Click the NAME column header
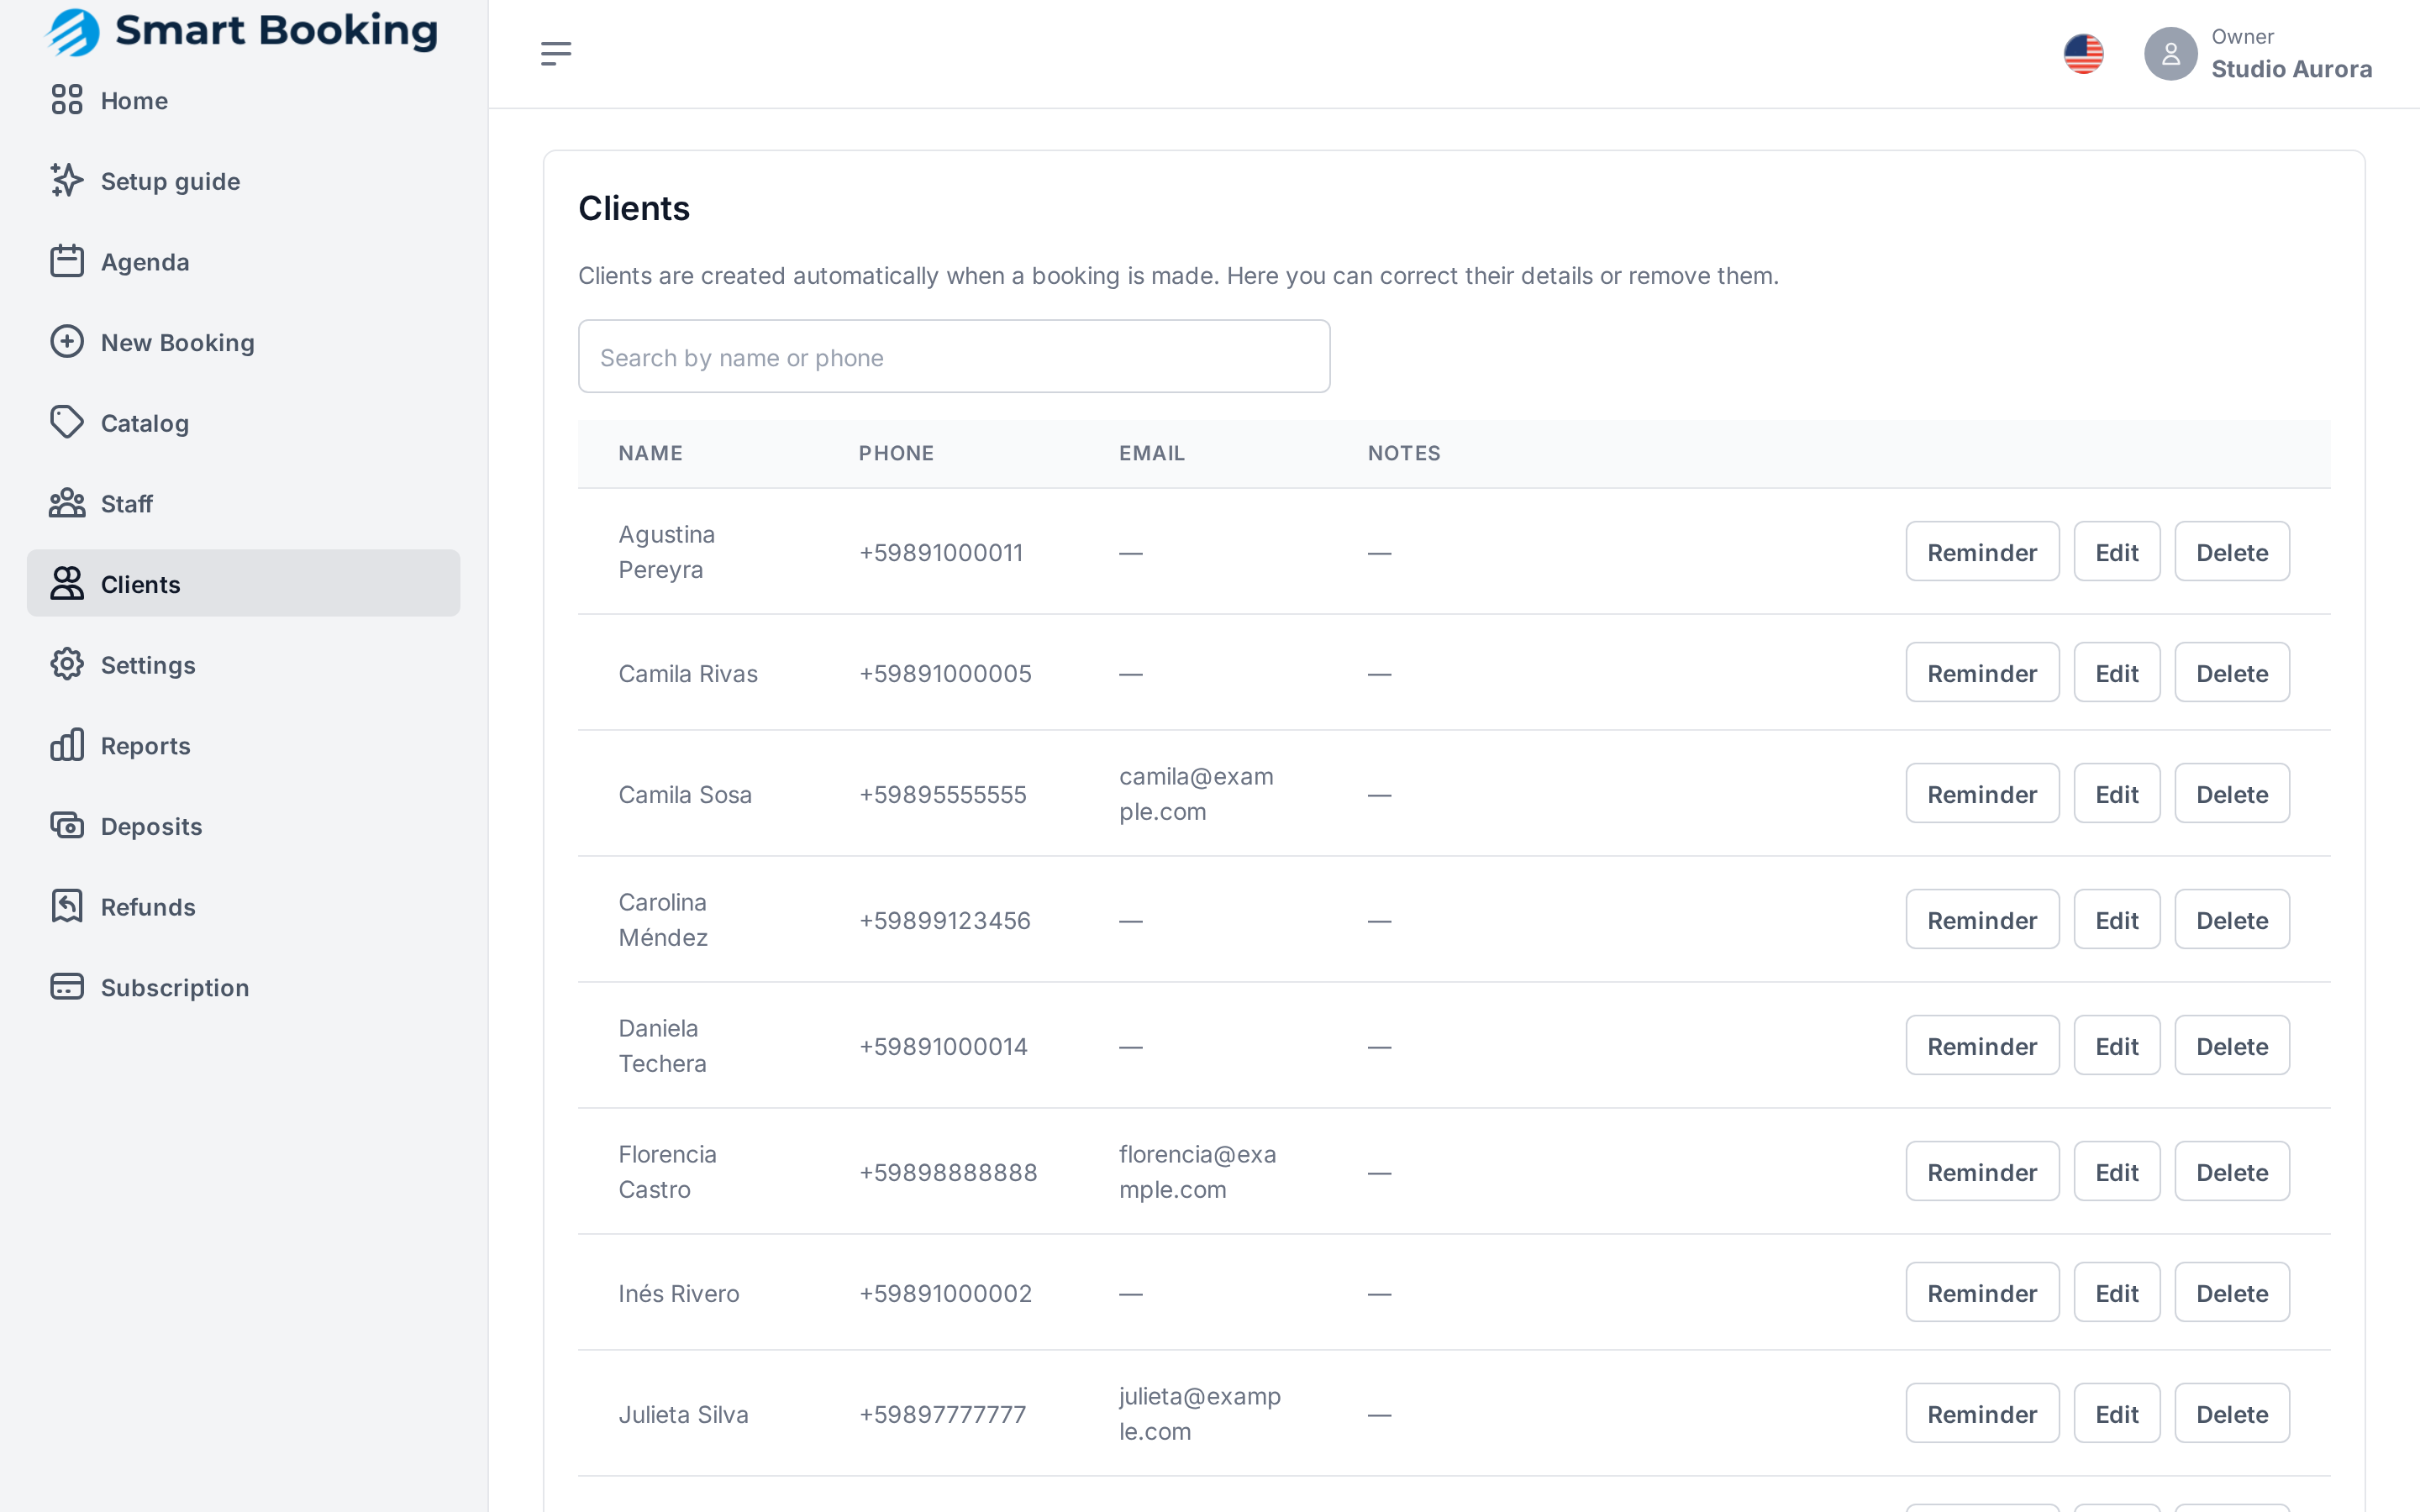Image resolution: width=2420 pixels, height=1512 pixels. point(650,453)
